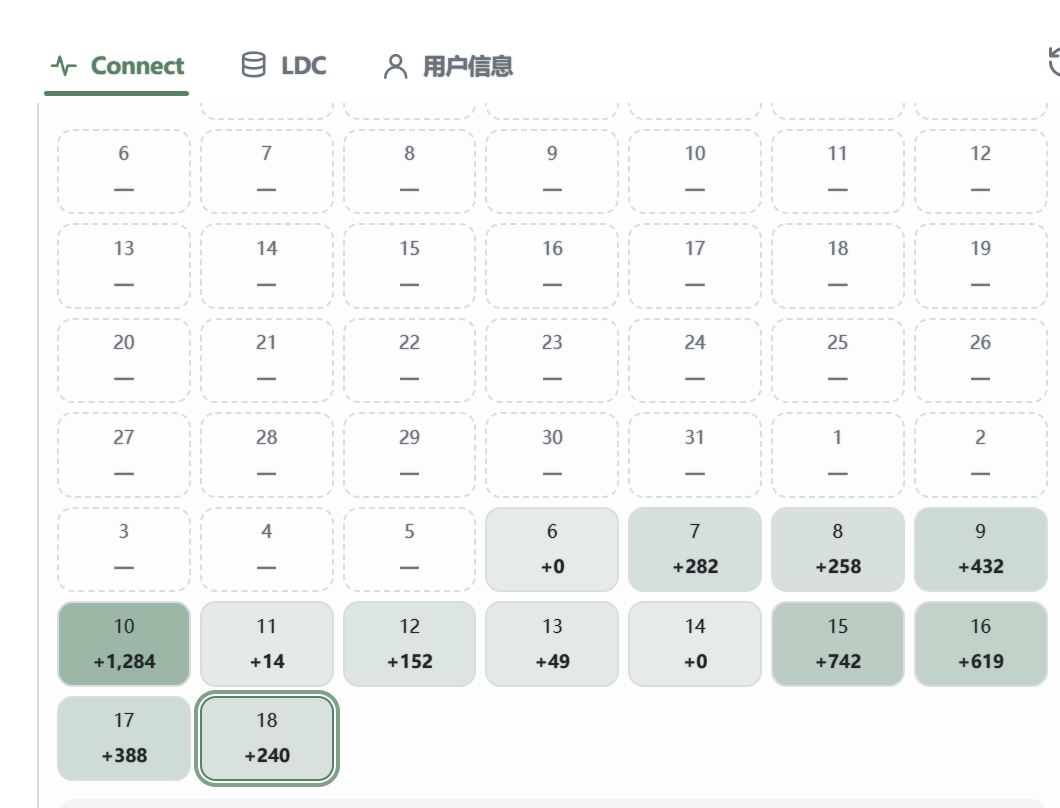Switch to the LDC tab
The width and height of the screenshot is (1060, 808).
point(284,66)
